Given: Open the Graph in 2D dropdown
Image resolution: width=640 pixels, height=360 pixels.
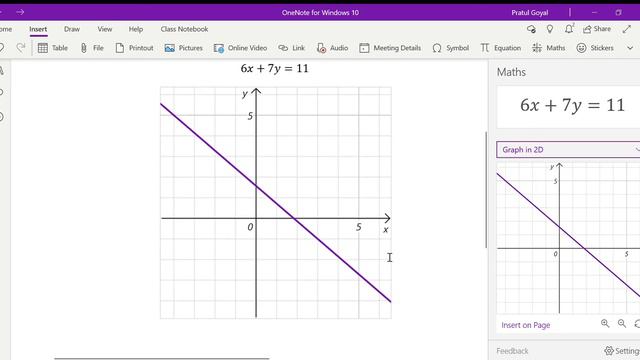Looking at the screenshot, I should pyautogui.click(x=568, y=149).
